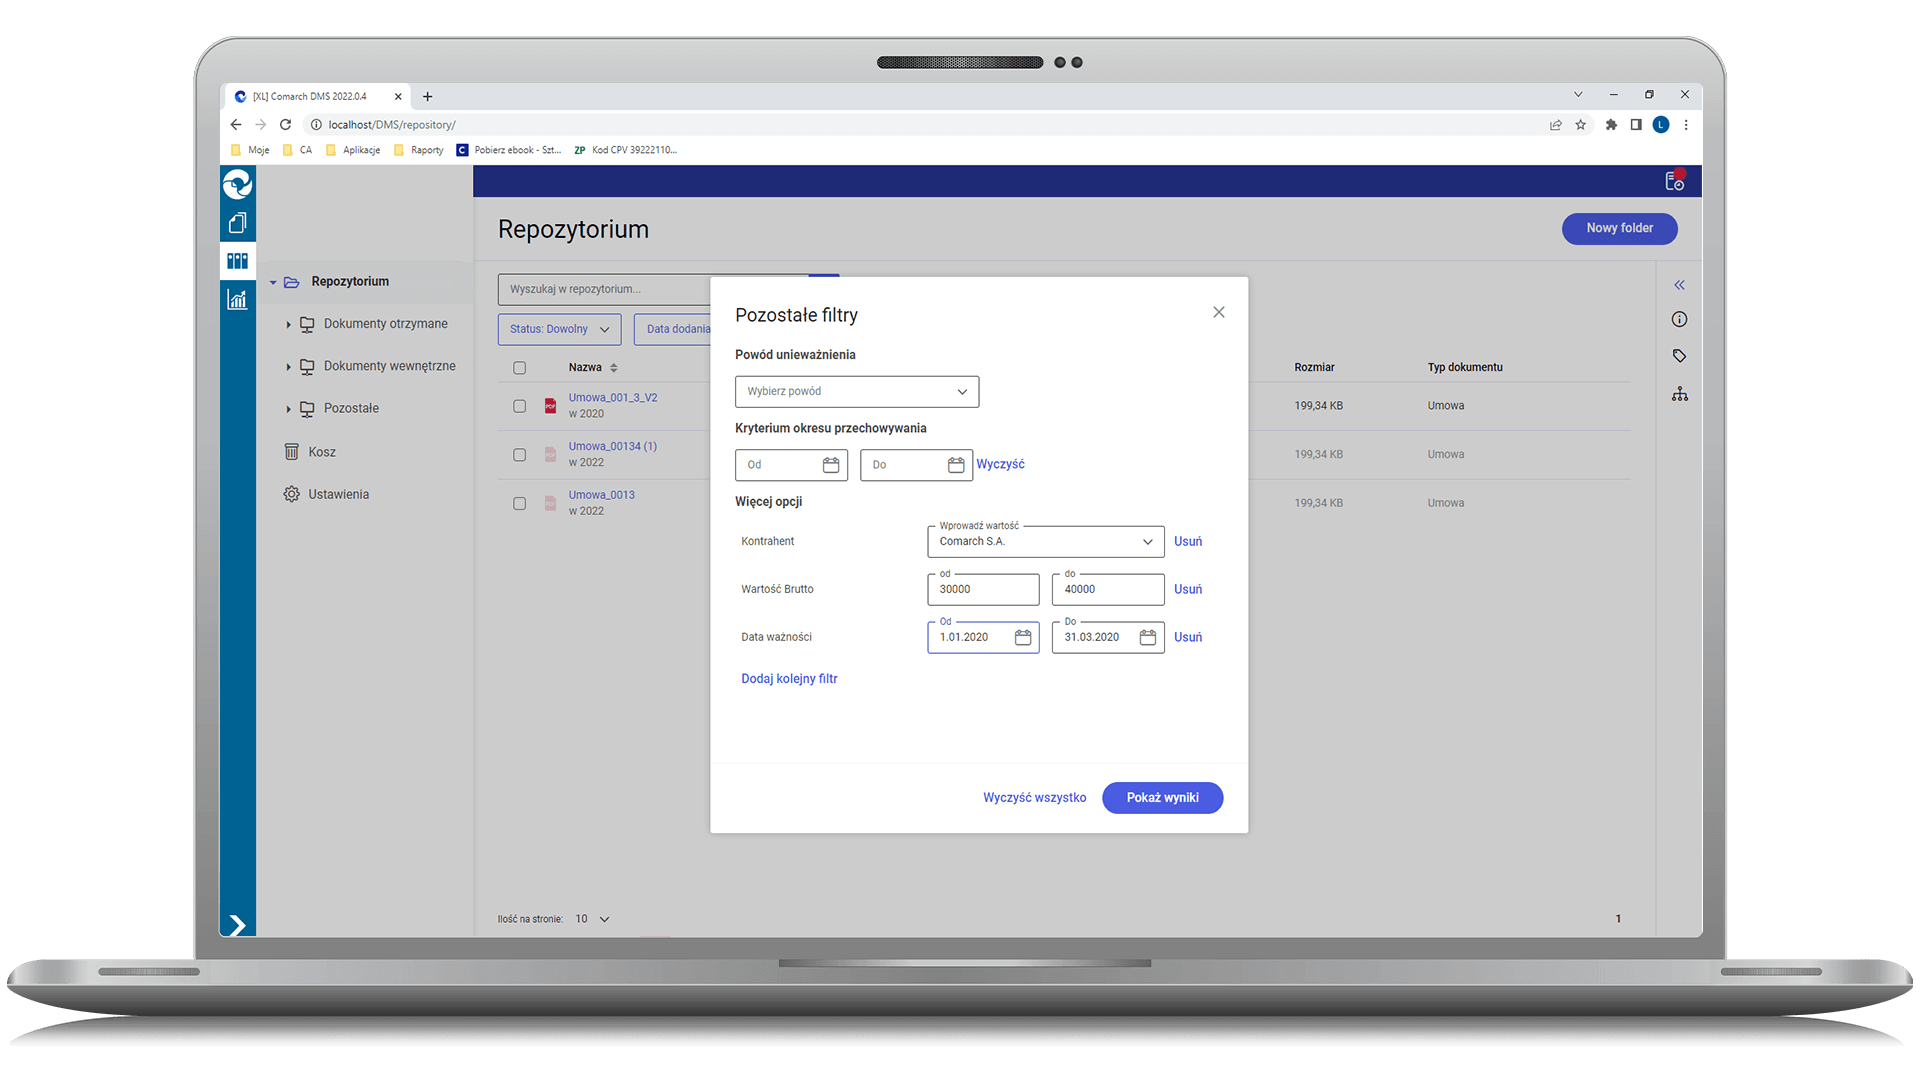
Task: Open the Status: Dowolny filter dropdown
Action: [559, 329]
